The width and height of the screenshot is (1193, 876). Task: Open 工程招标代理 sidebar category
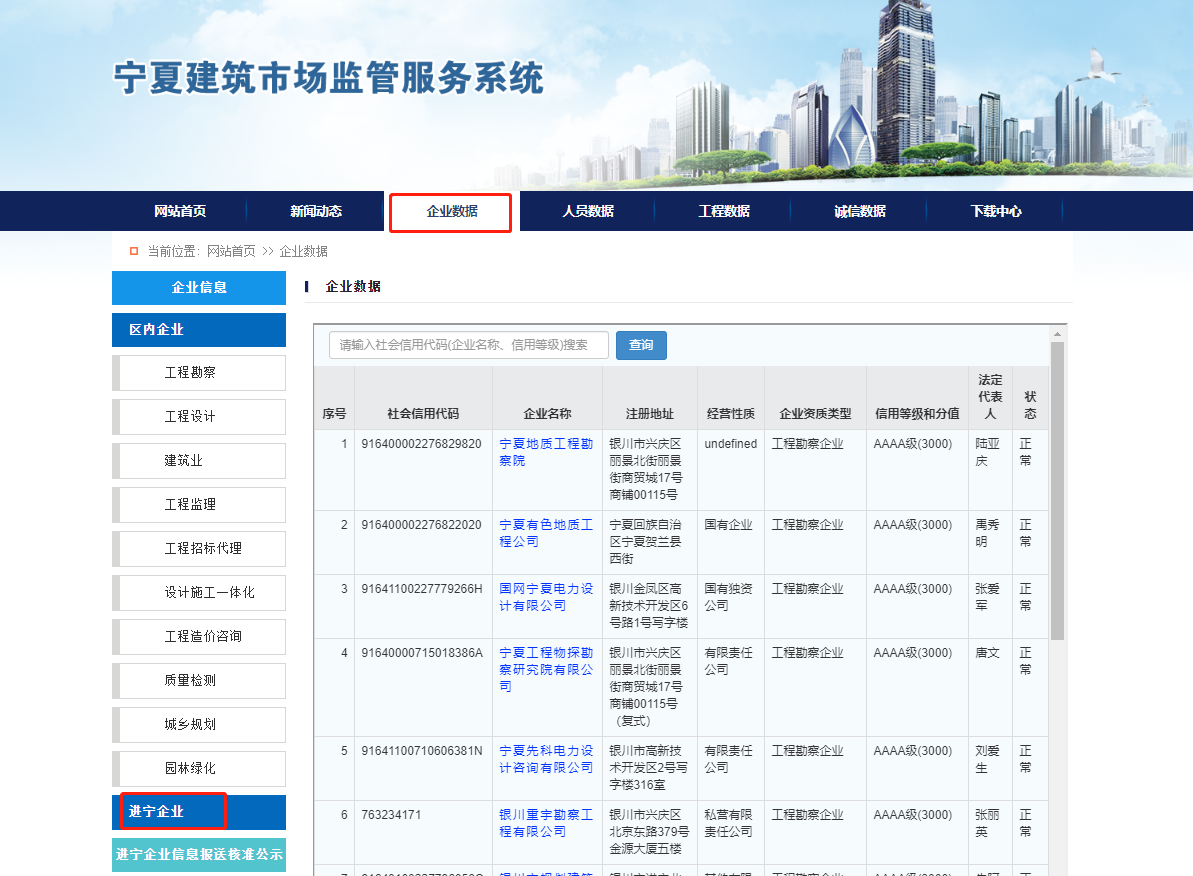click(203, 549)
